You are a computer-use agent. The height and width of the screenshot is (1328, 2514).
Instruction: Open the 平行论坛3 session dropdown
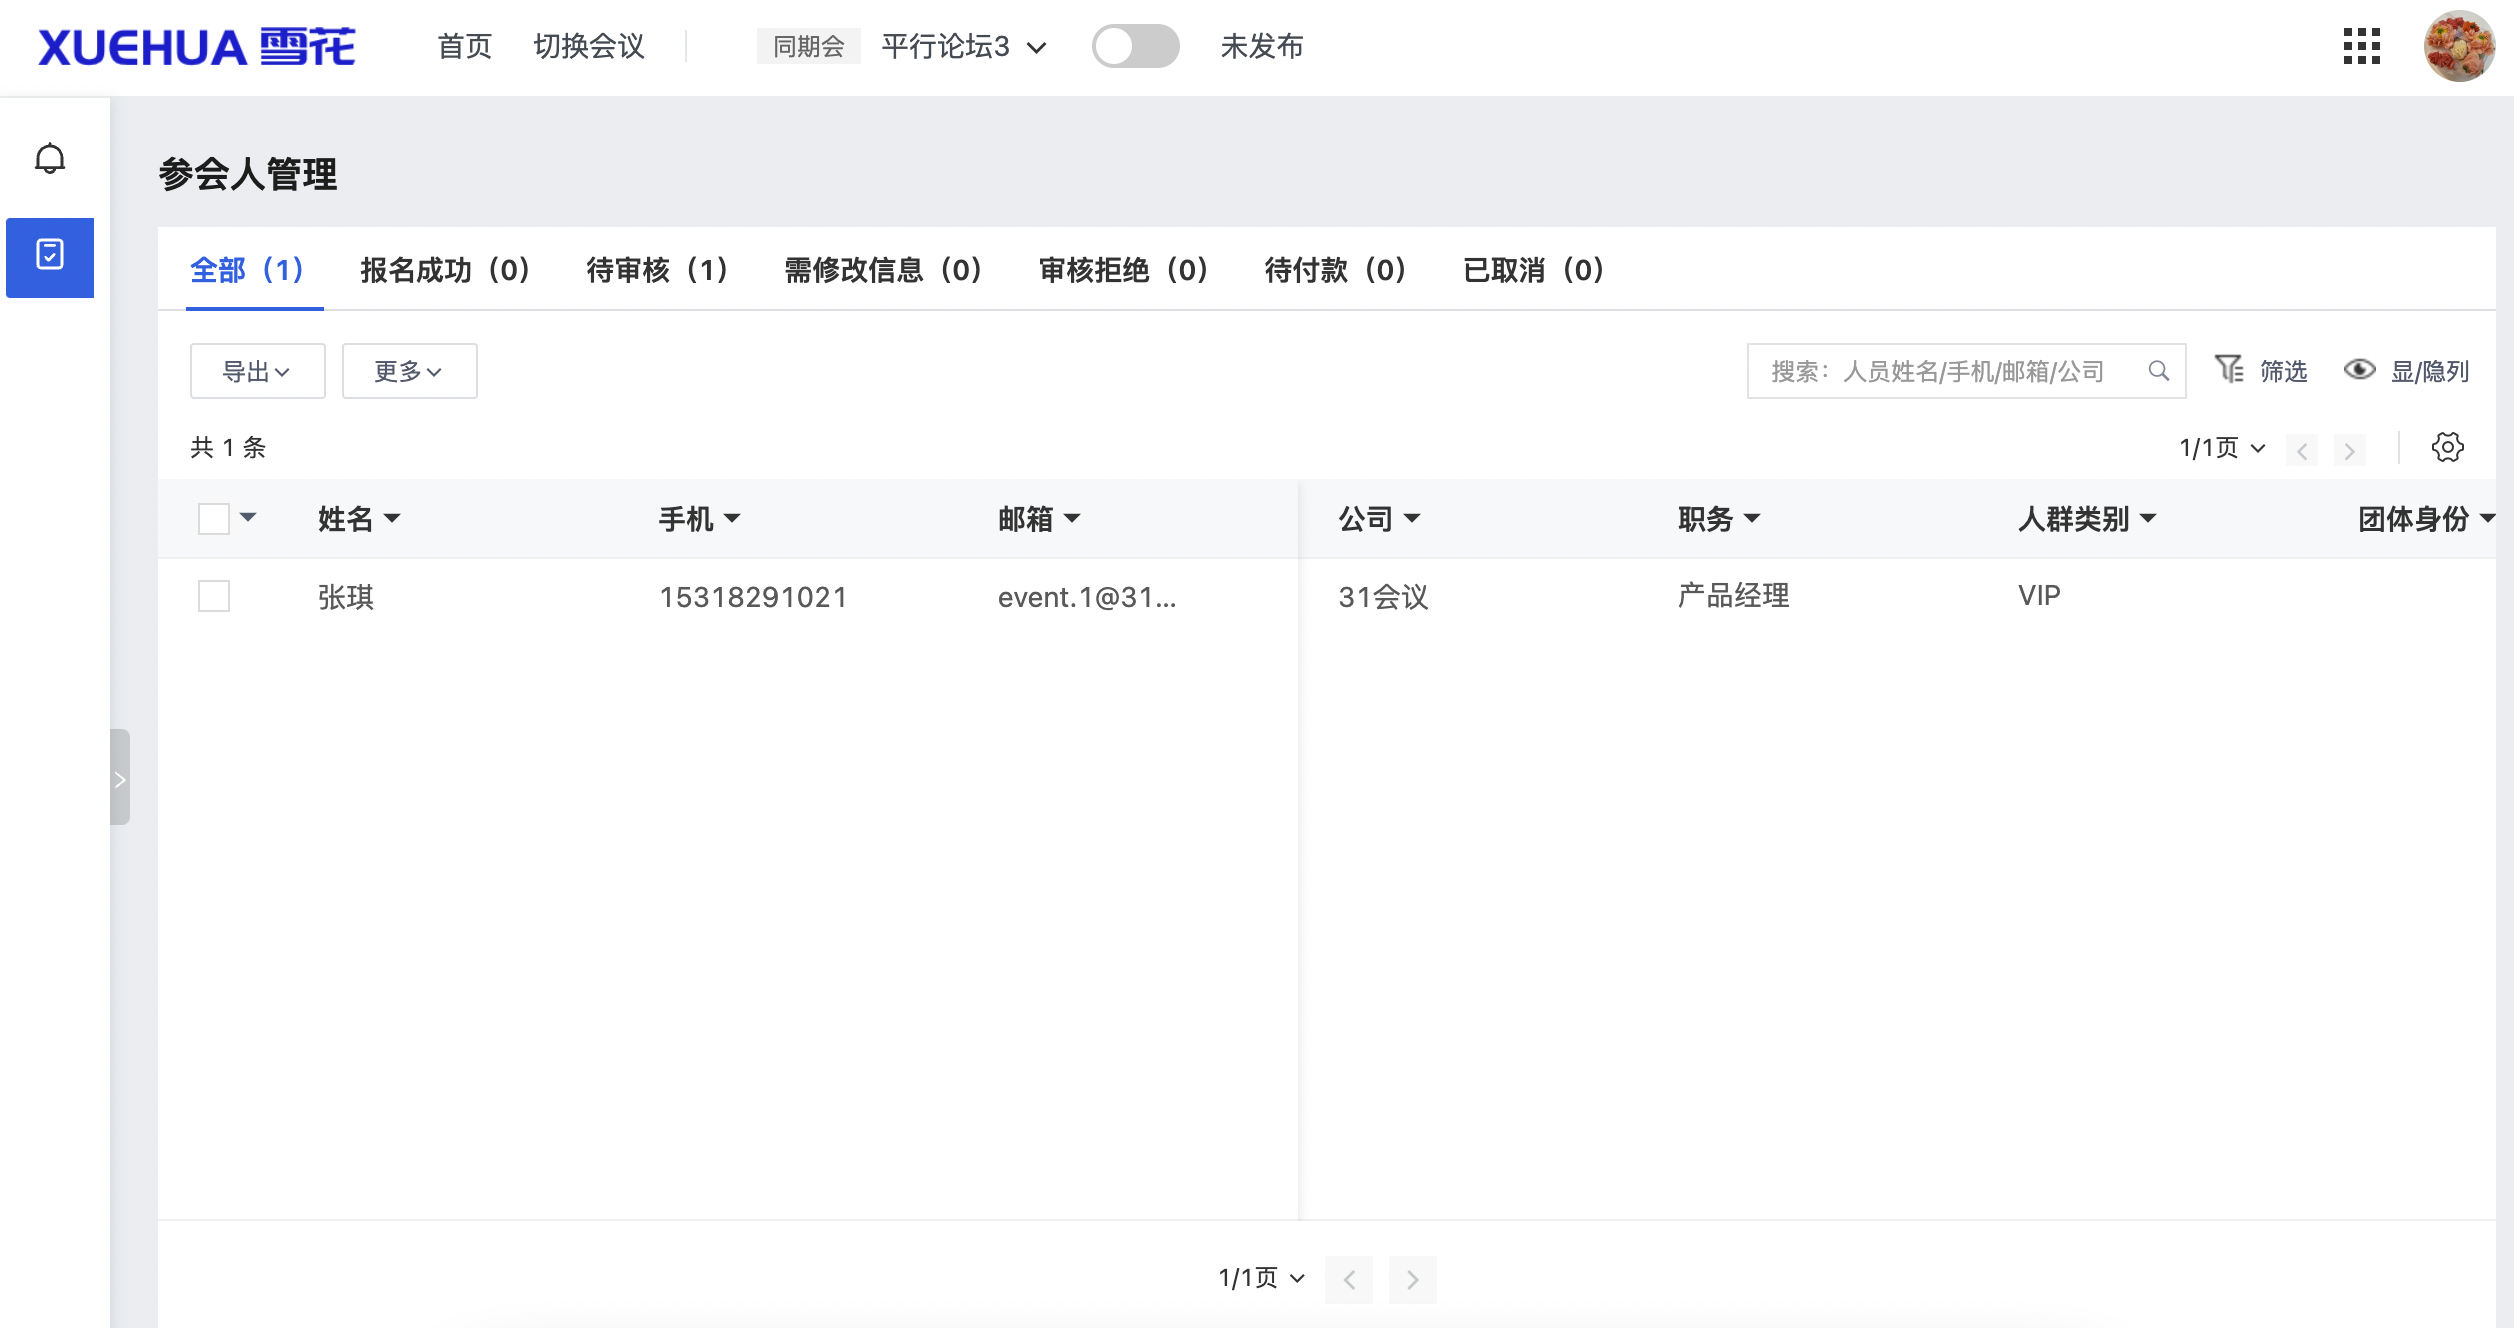pos(964,46)
